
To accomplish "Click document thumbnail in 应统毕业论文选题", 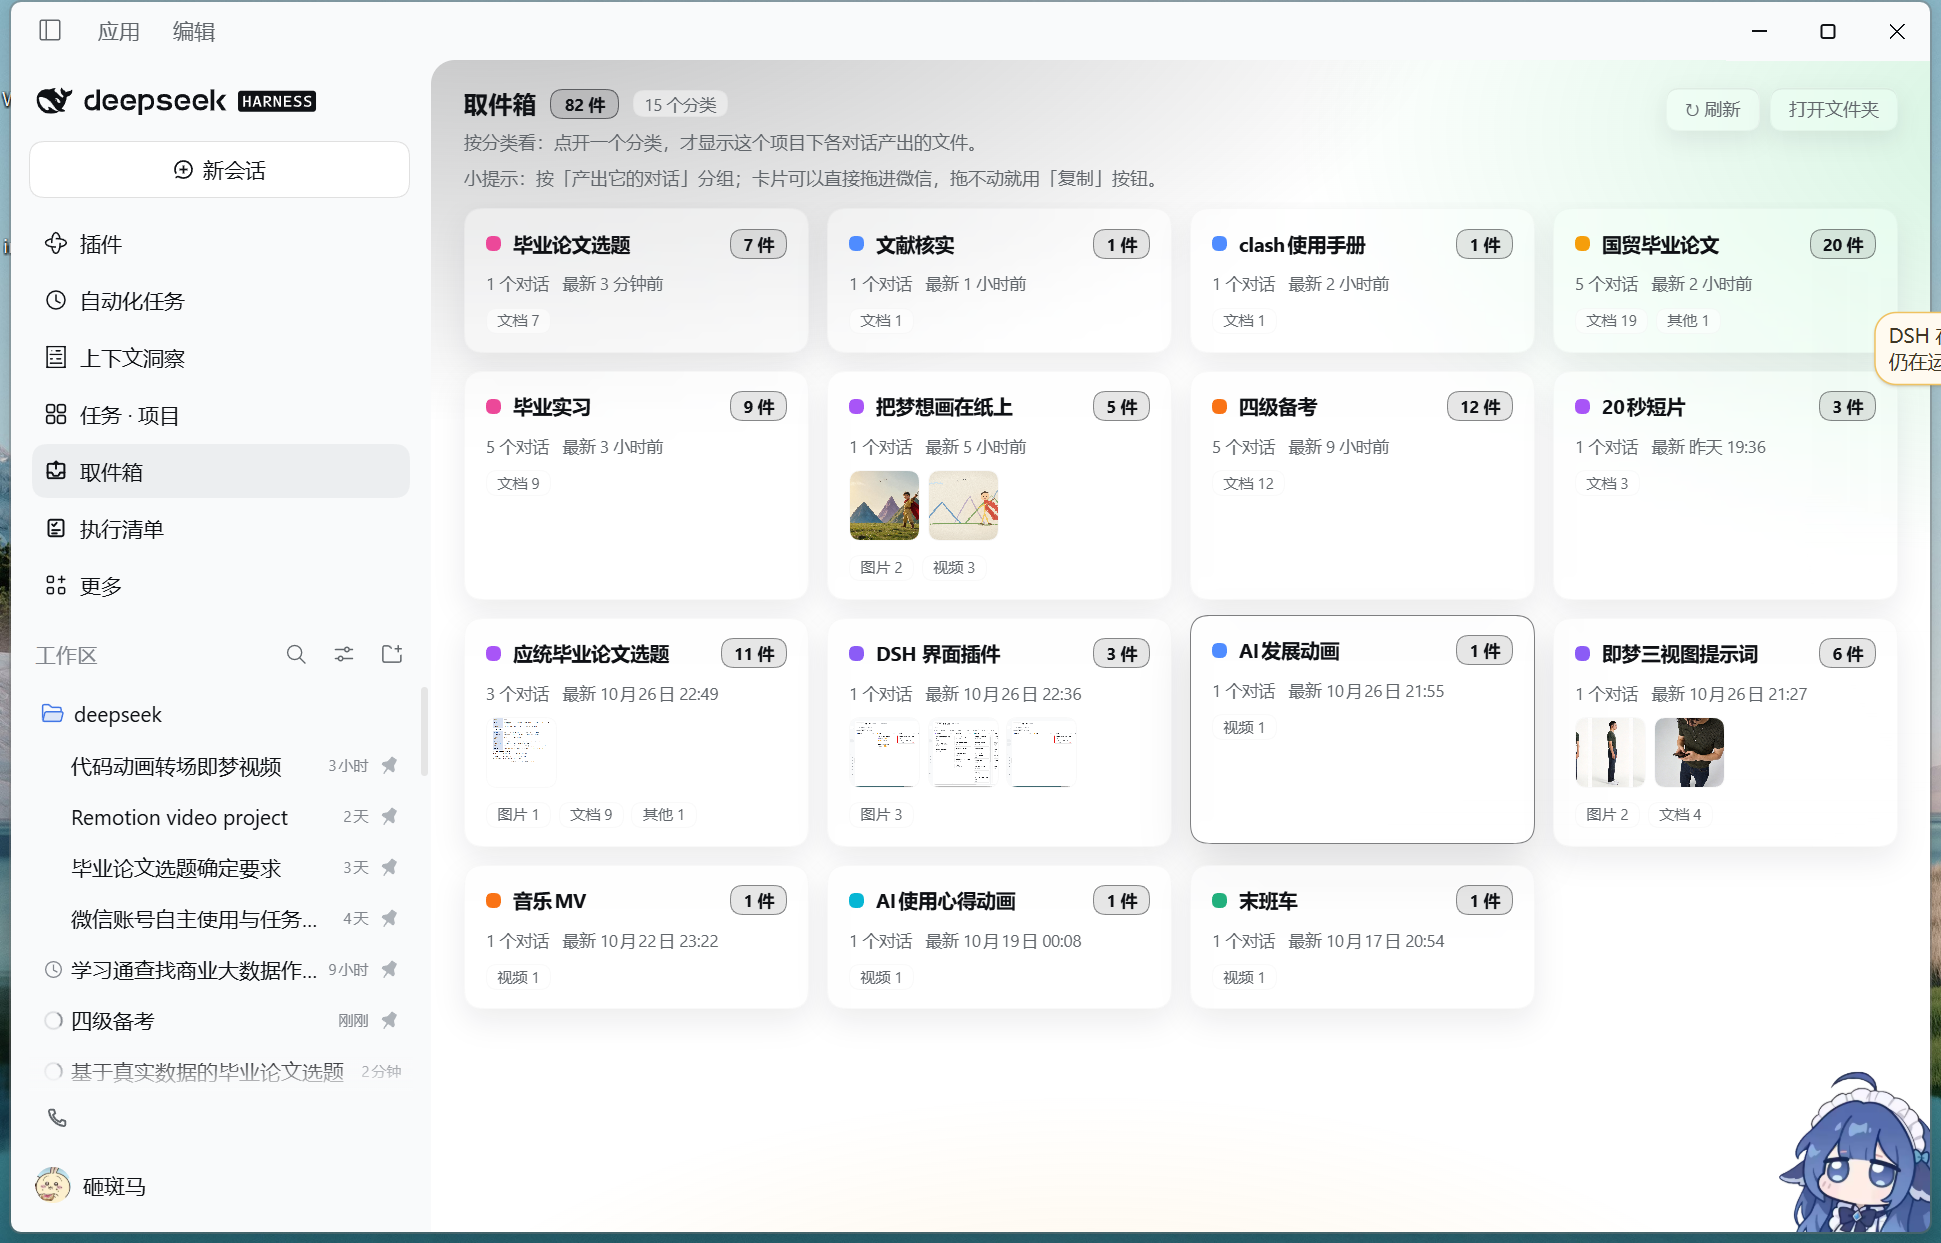I will (x=521, y=752).
